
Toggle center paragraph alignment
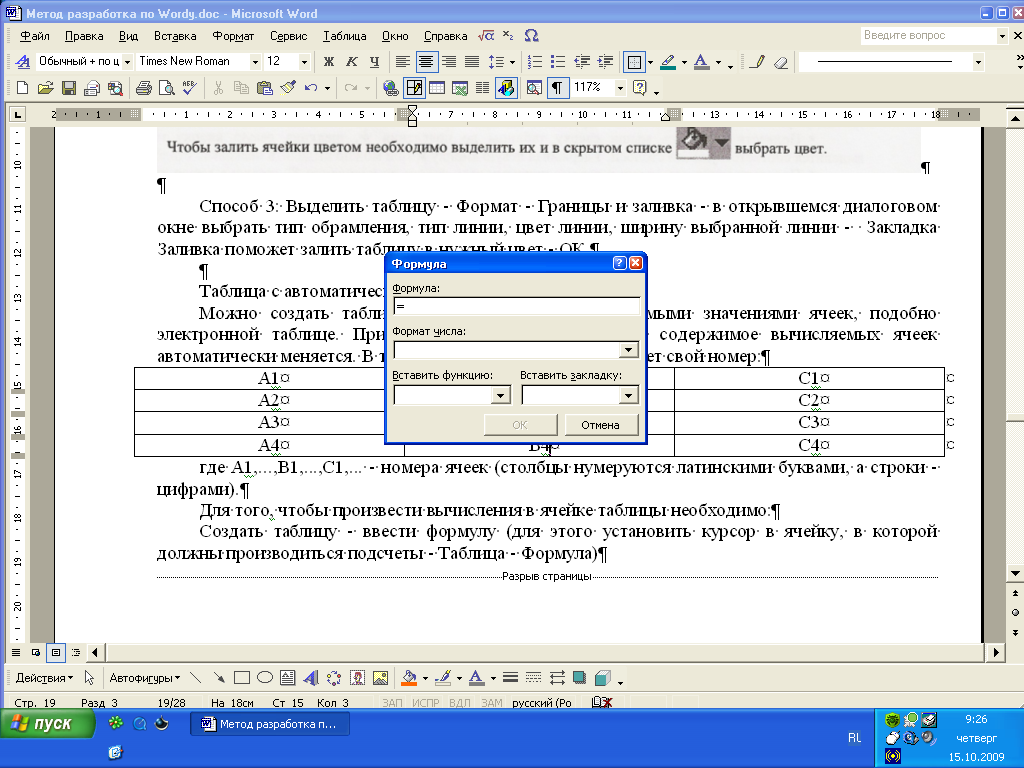pos(426,62)
